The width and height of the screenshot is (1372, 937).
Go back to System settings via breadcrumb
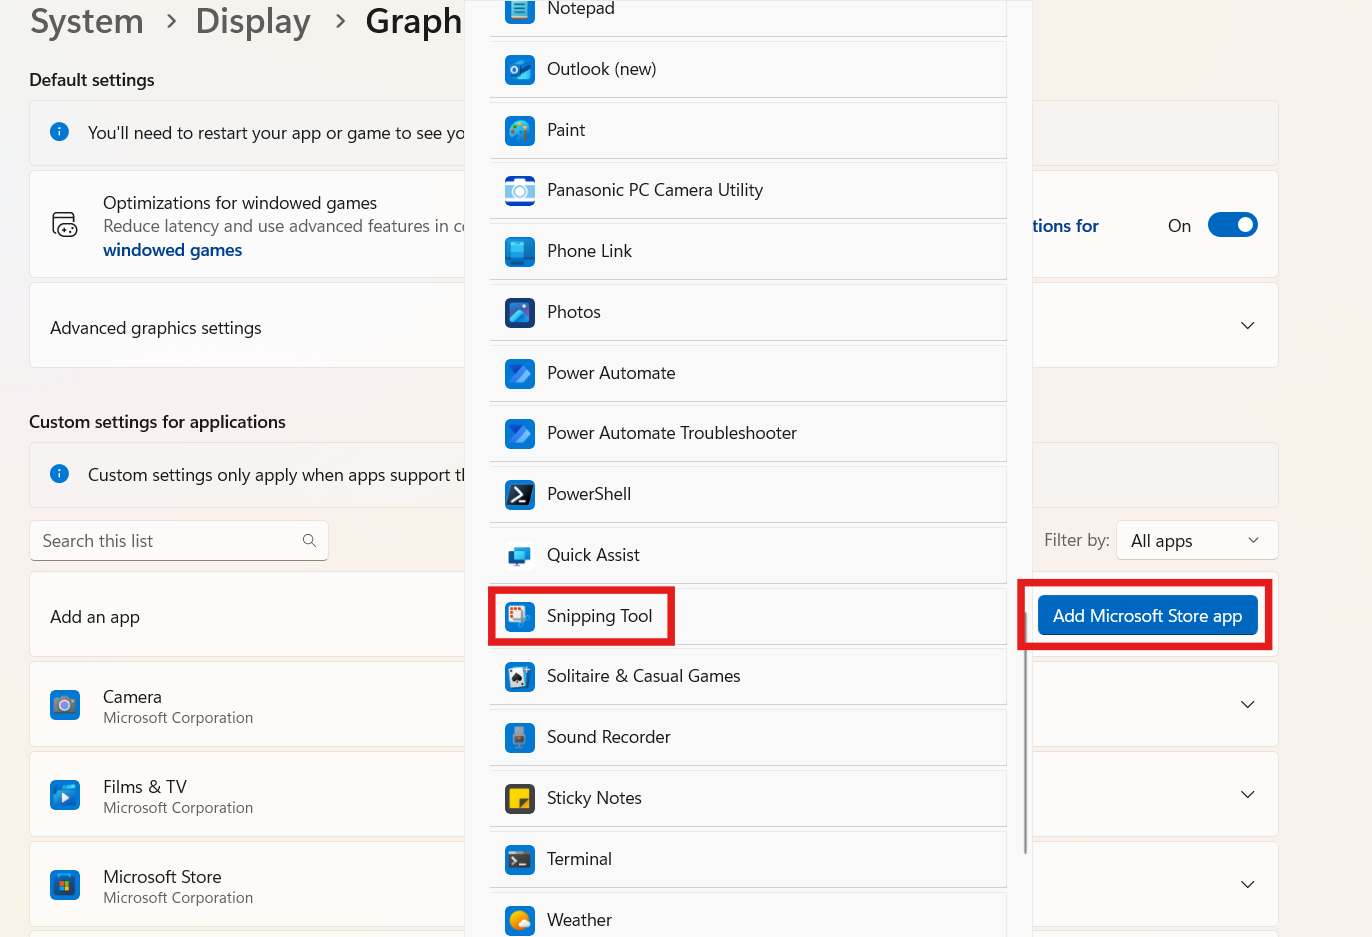pyautogui.click(x=86, y=21)
